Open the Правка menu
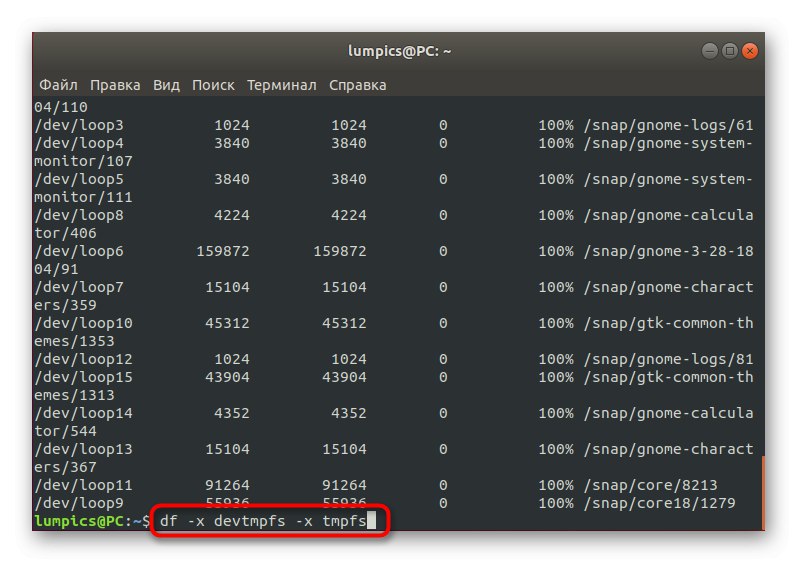The image size is (797, 563). pos(115,85)
